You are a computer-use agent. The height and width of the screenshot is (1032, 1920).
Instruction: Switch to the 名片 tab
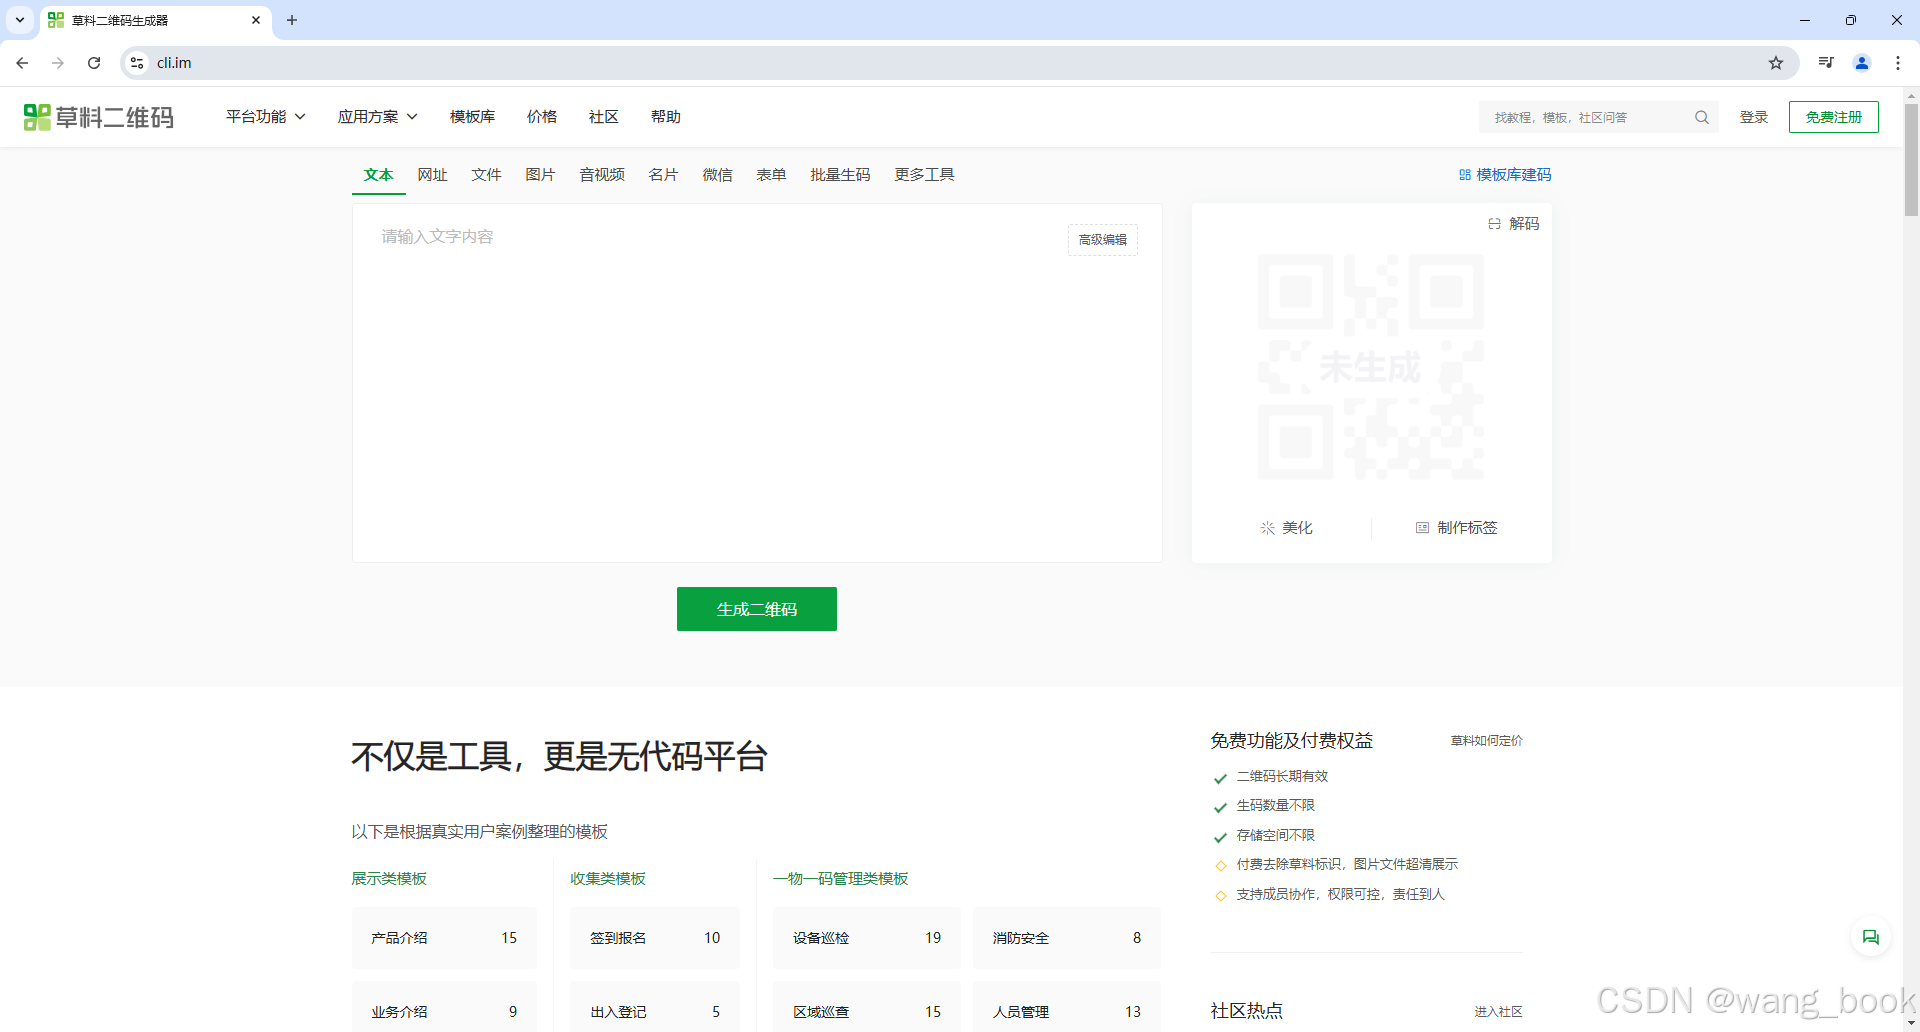coord(664,175)
